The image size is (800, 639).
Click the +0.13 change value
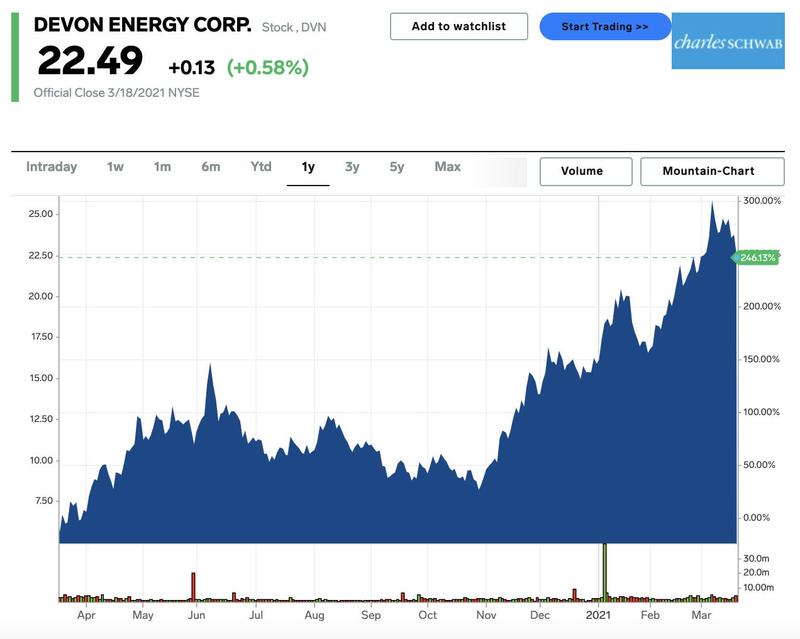(x=191, y=68)
